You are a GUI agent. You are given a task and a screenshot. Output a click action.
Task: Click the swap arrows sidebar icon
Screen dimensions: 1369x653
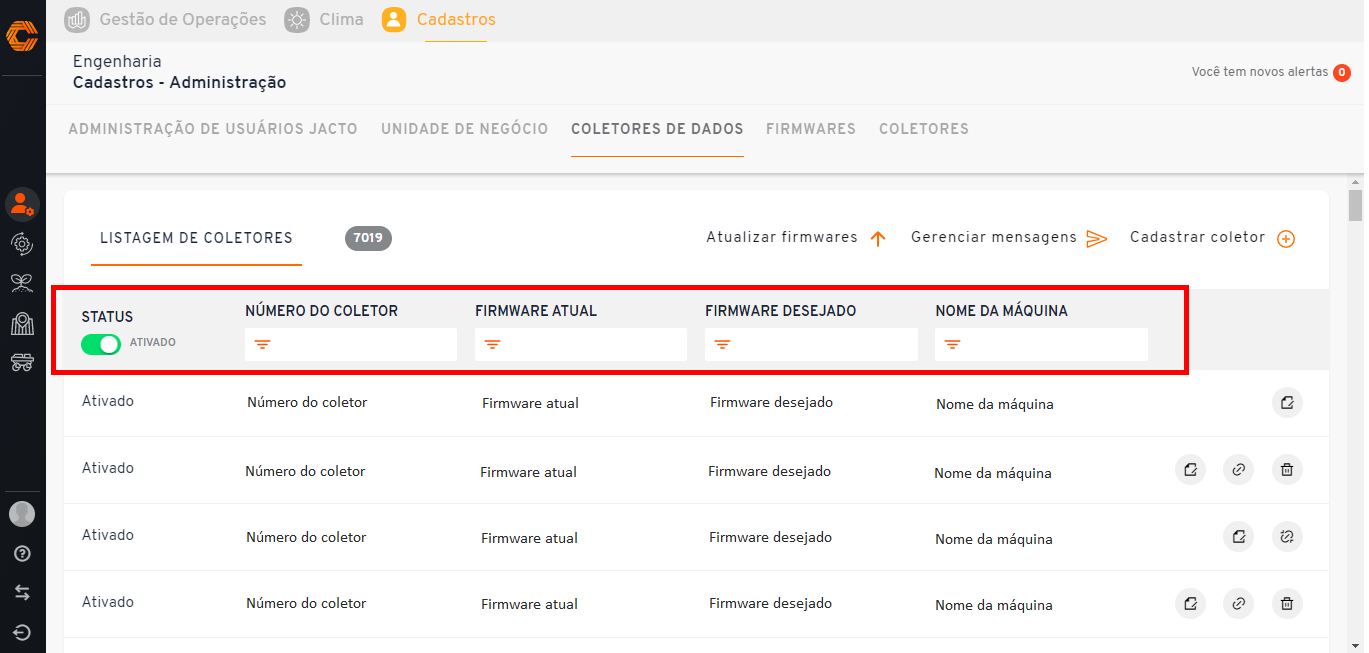[22, 592]
